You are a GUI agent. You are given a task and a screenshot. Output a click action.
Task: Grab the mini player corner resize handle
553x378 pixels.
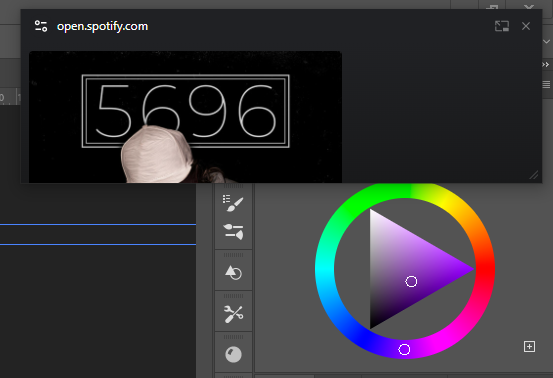(x=534, y=175)
